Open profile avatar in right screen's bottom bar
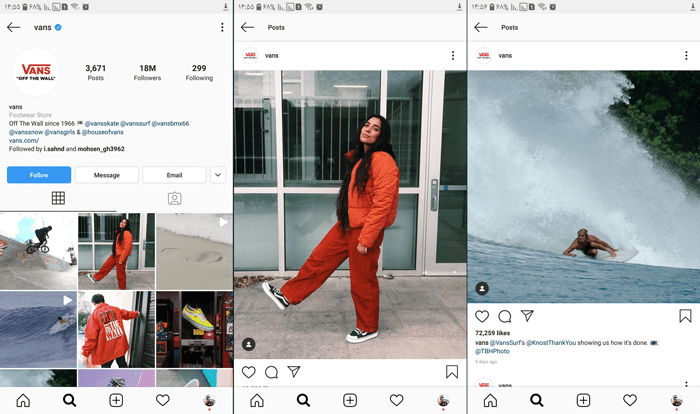 tap(676, 400)
